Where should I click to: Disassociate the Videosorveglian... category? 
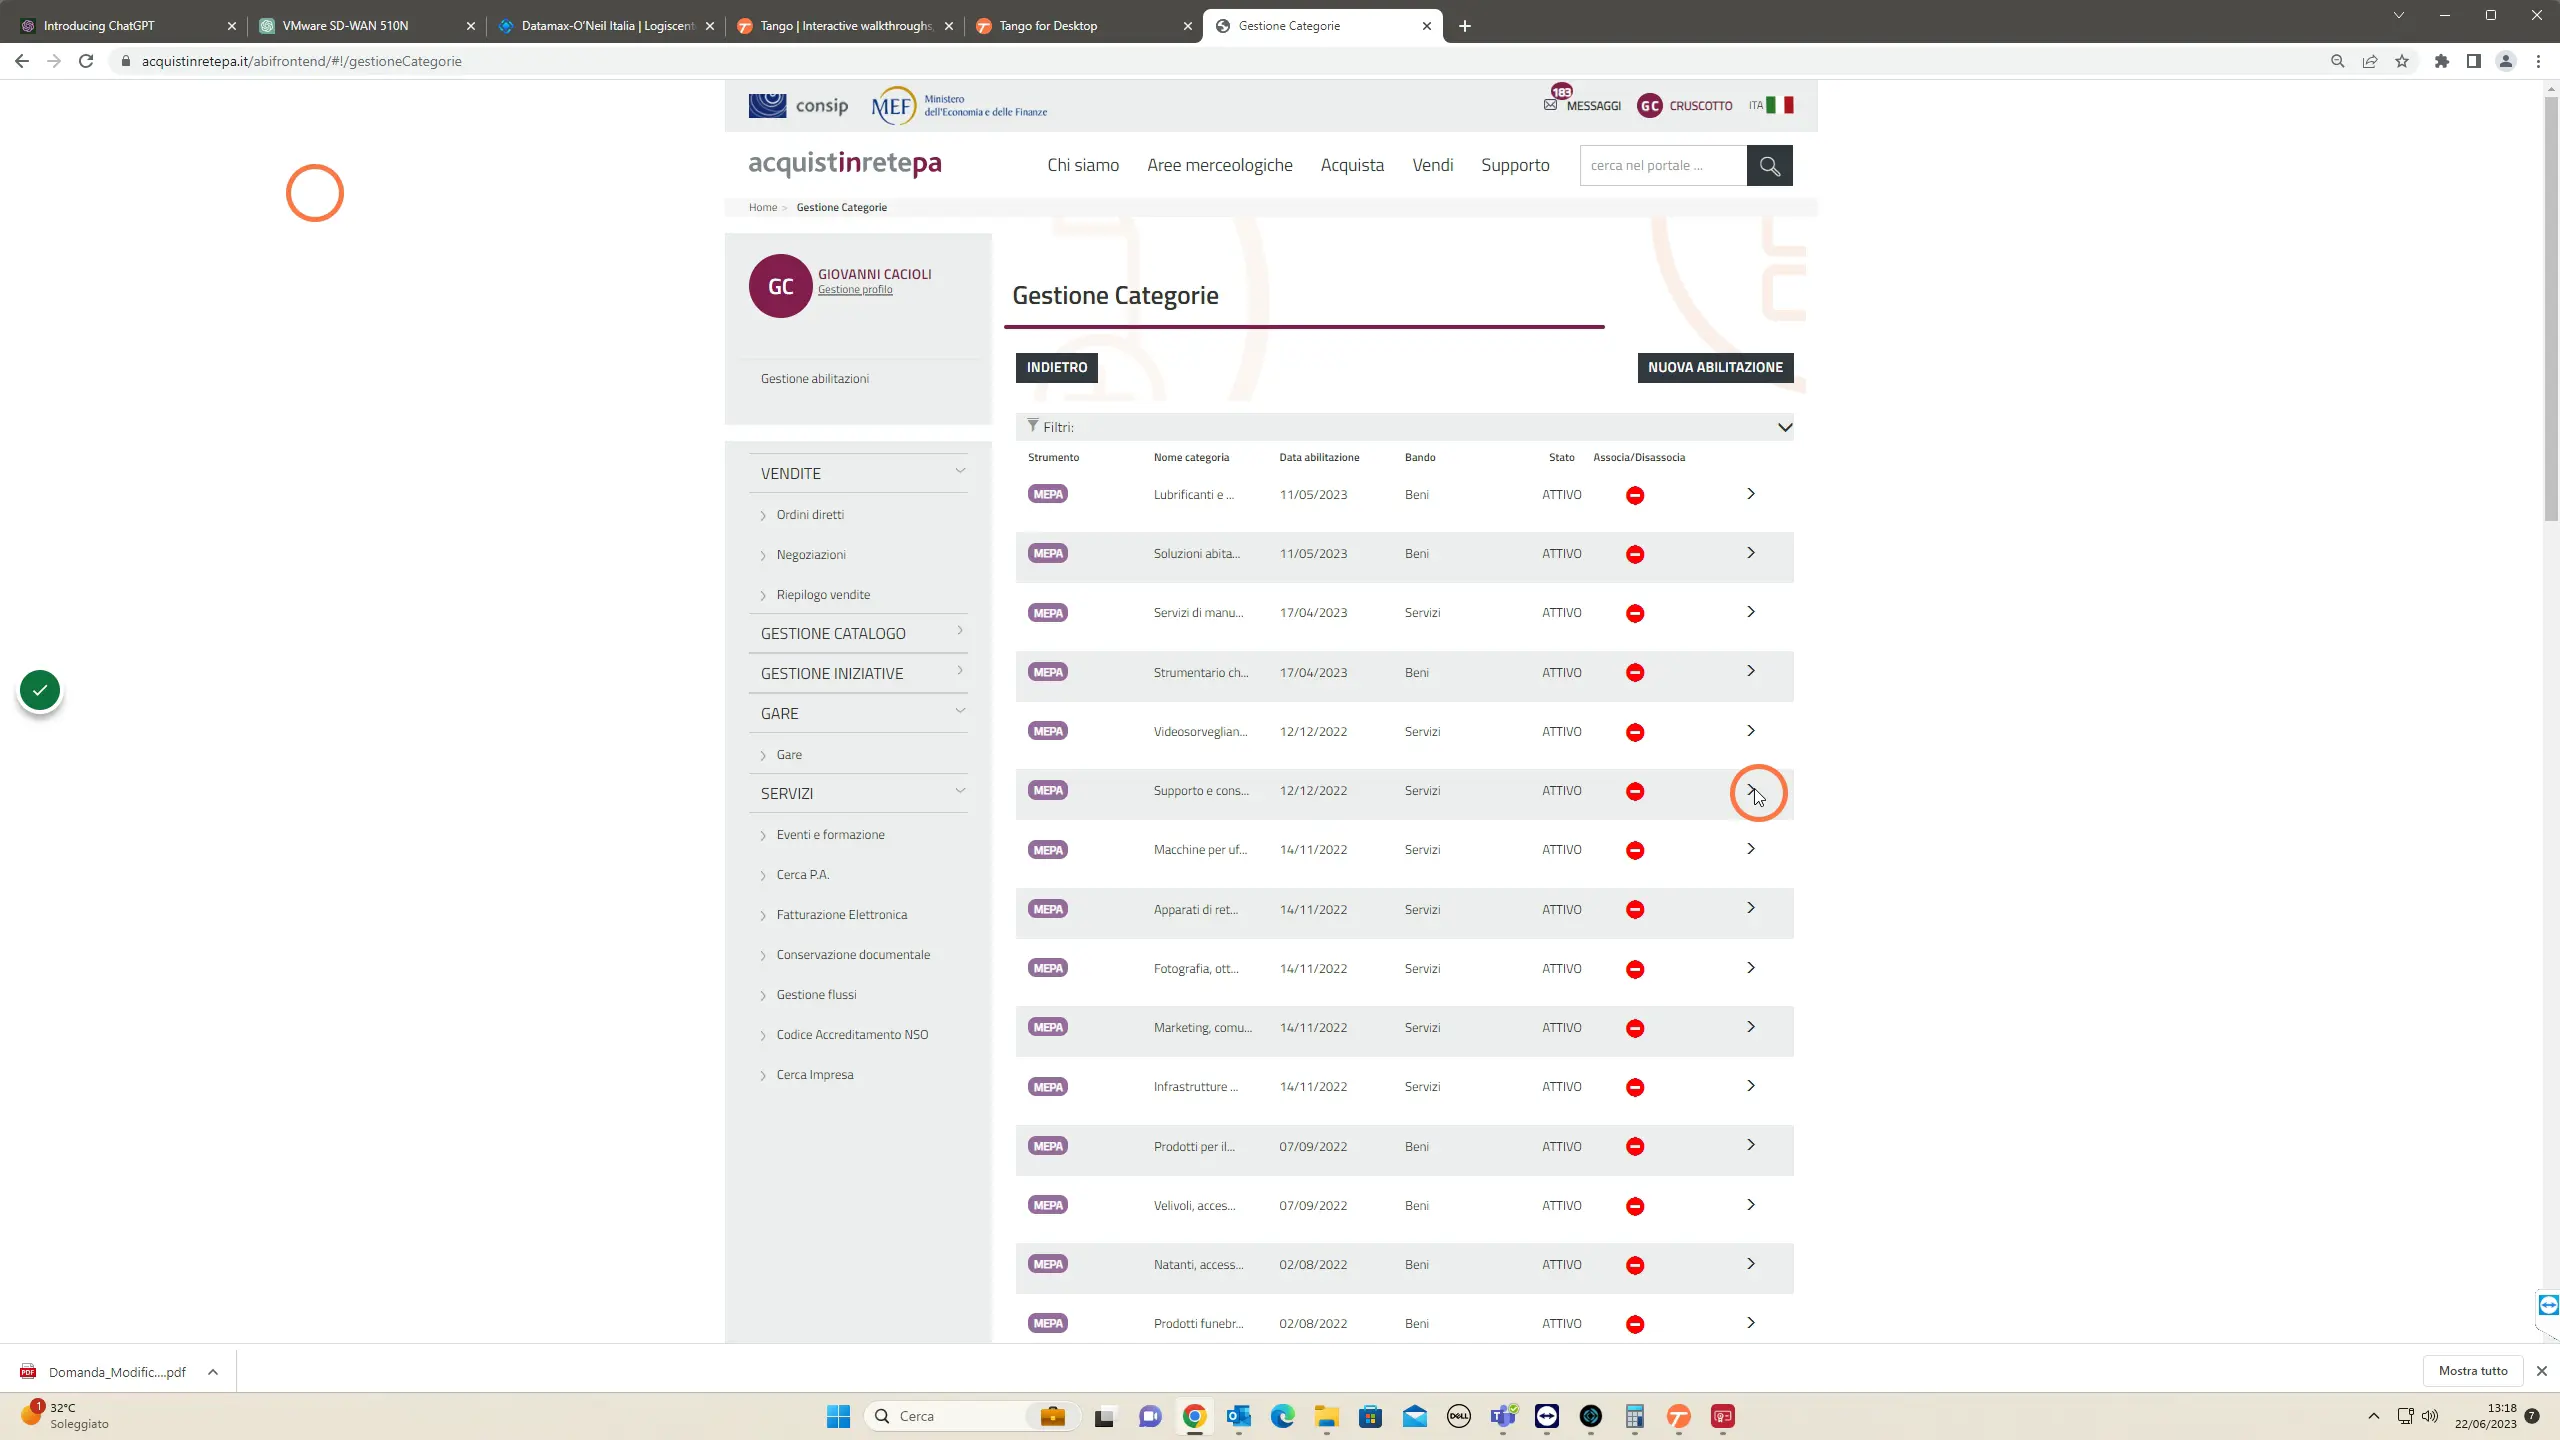click(1635, 732)
